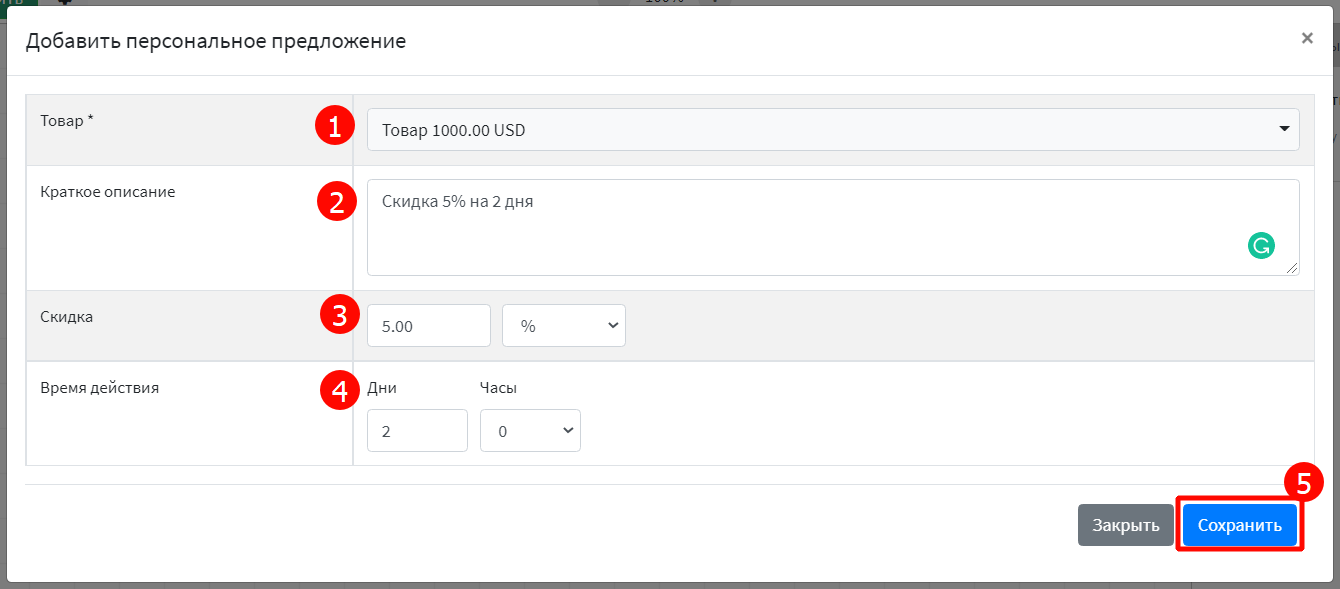Screen dimensions: 1340x589
Task: Click the Товар * field label
Action: click(x=67, y=121)
